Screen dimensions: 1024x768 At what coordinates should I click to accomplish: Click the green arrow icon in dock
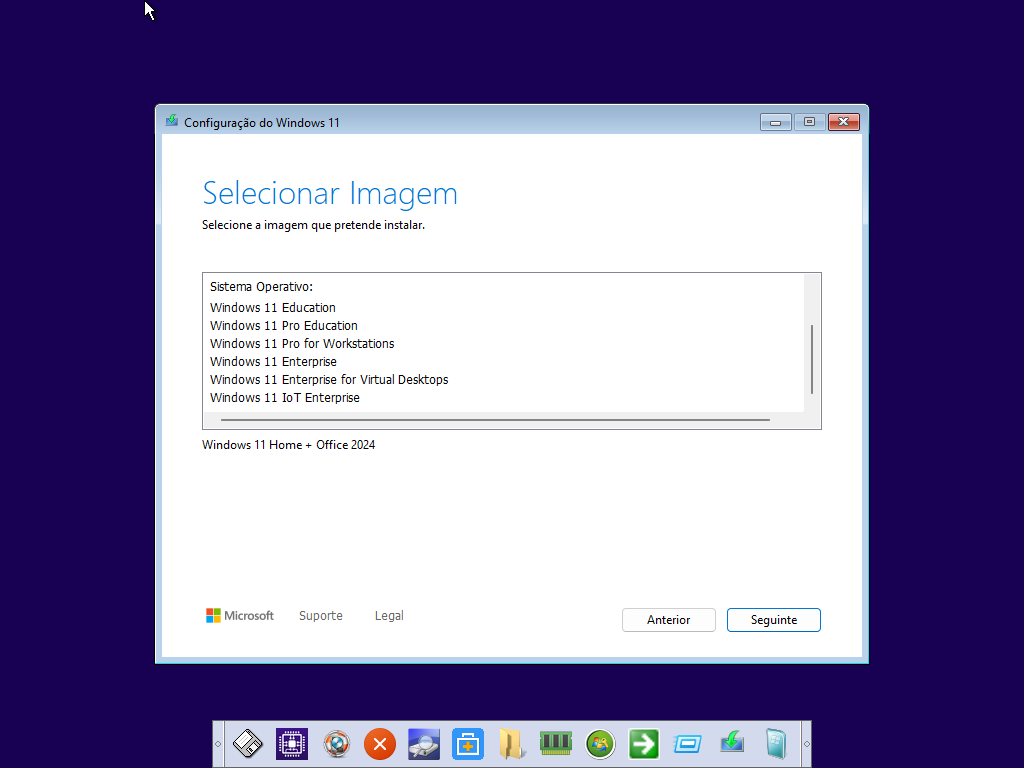(643, 744)
